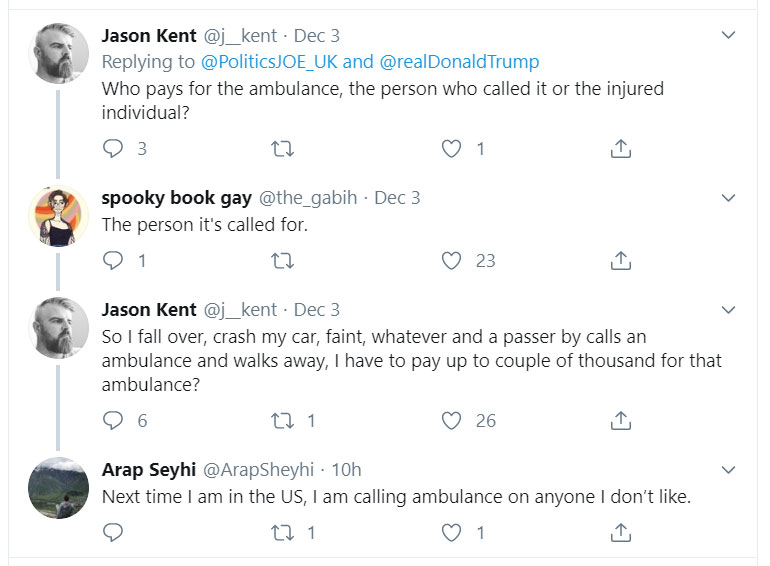
Task: Reply to Arap Seyhi's tweet
Action: pos(113,533)
